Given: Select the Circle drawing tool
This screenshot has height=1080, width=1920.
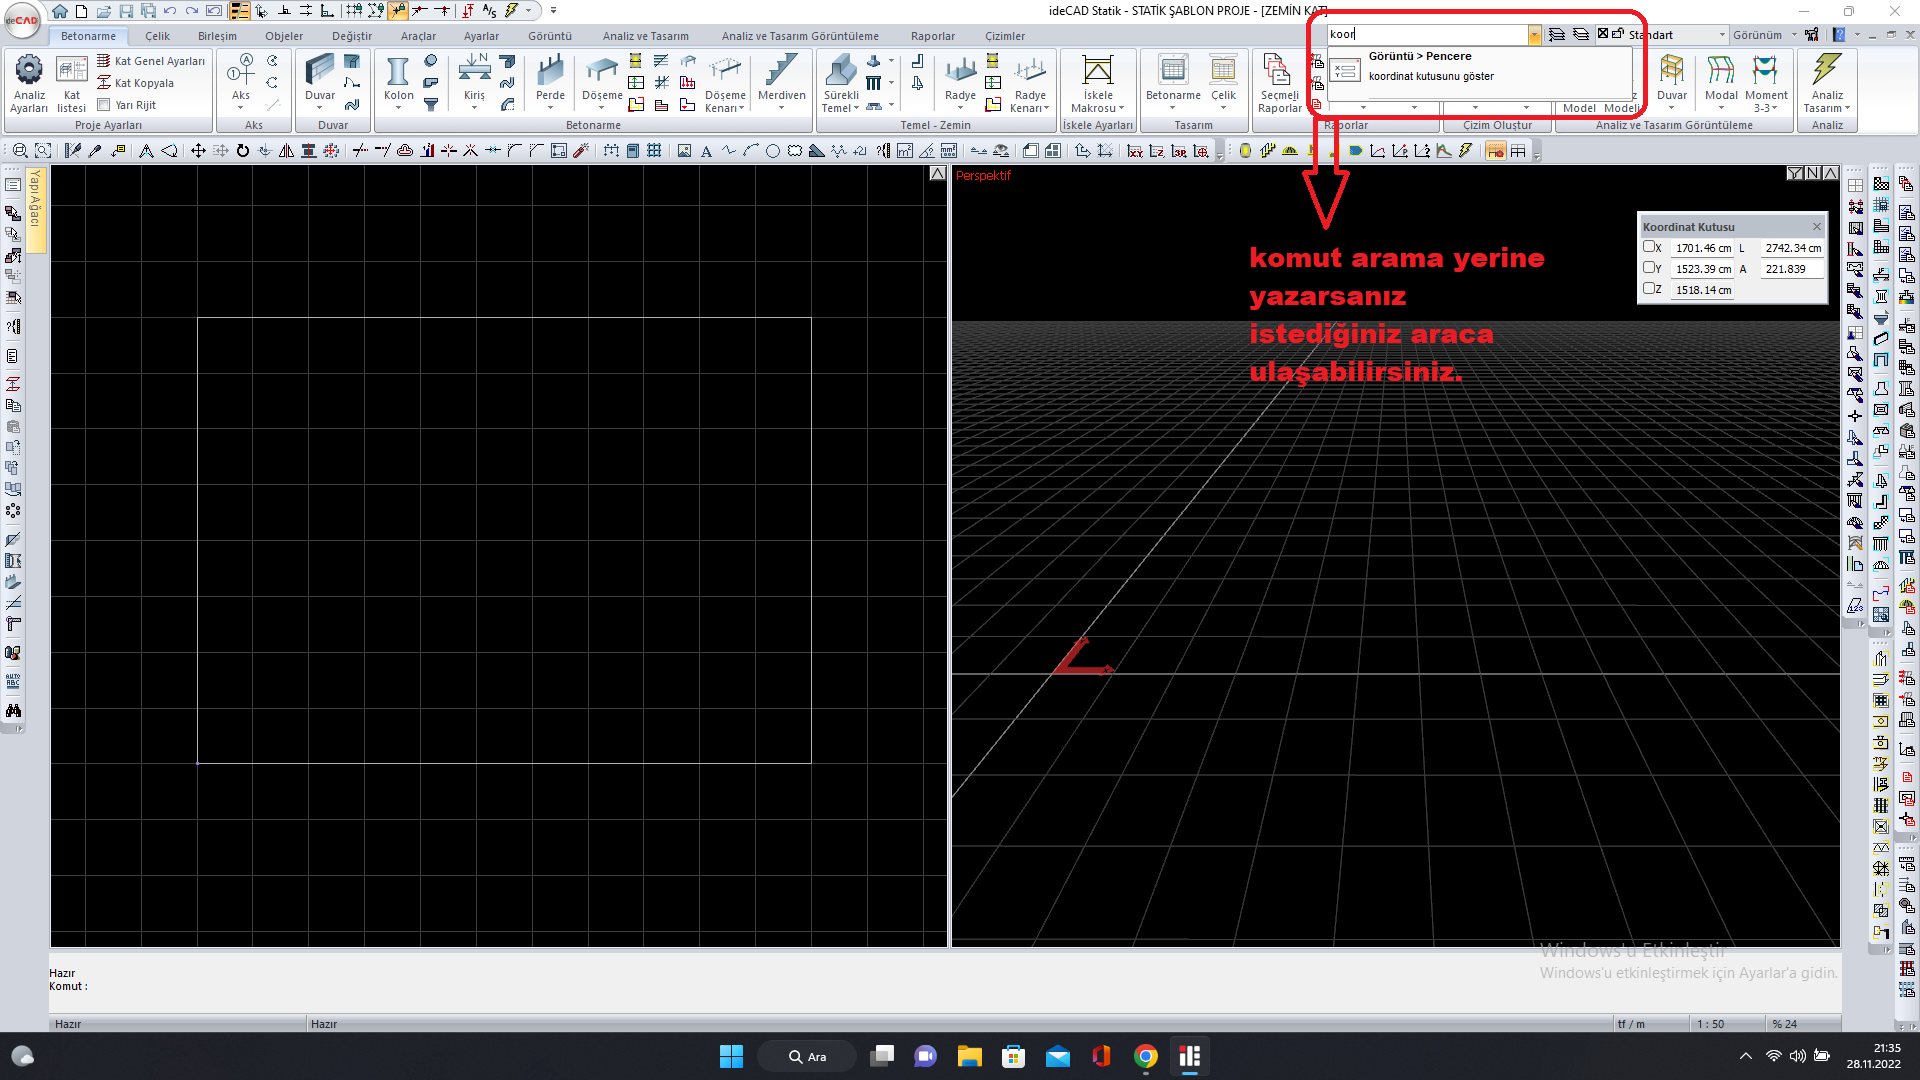Looking at the screenshot, I should (773, 151).
